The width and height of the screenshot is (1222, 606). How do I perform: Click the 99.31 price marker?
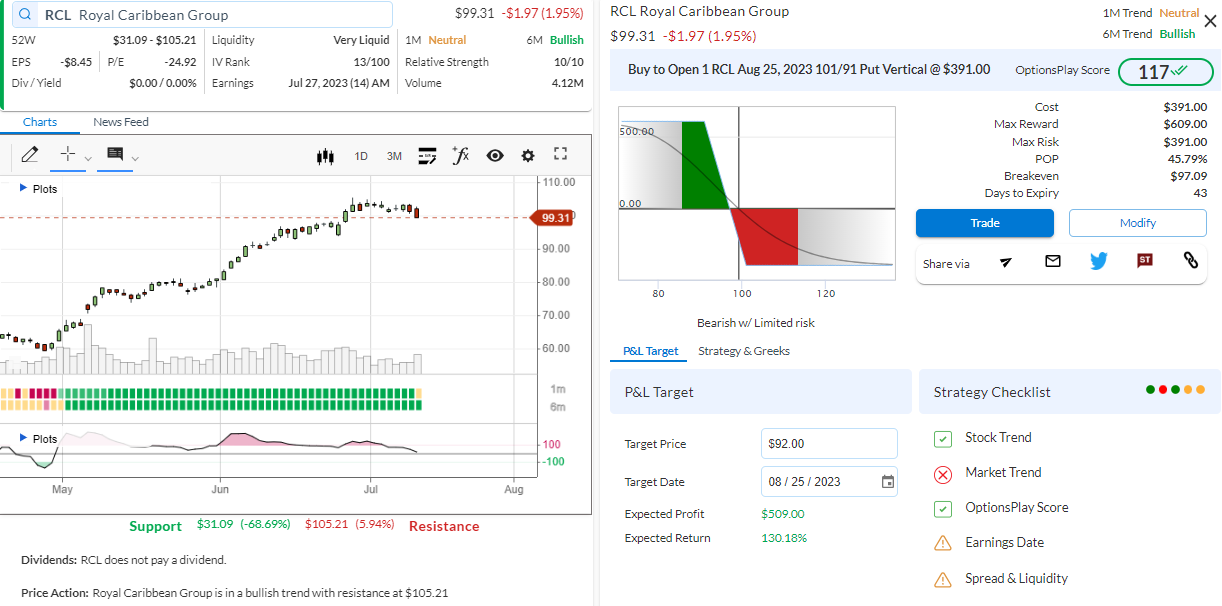click(x=553, y=217)
